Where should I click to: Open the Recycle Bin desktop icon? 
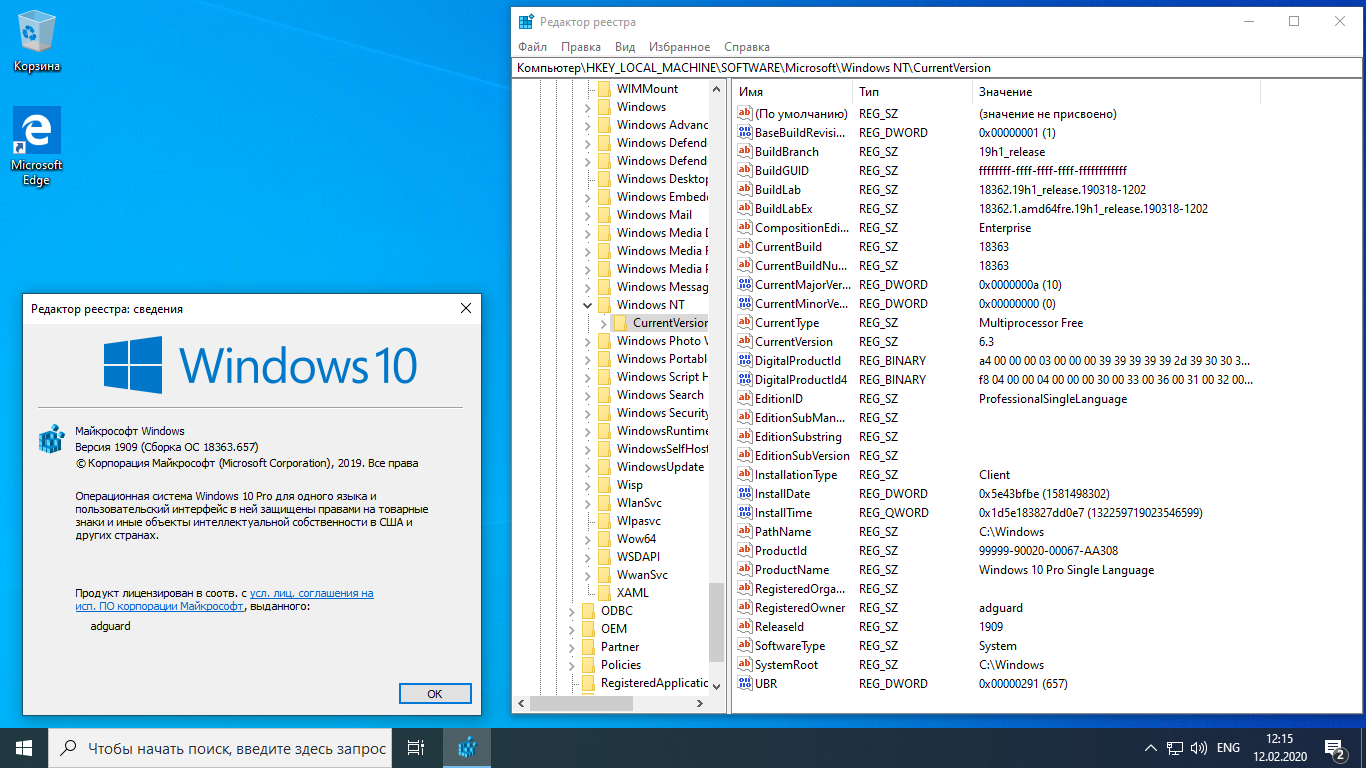(36, 42)
